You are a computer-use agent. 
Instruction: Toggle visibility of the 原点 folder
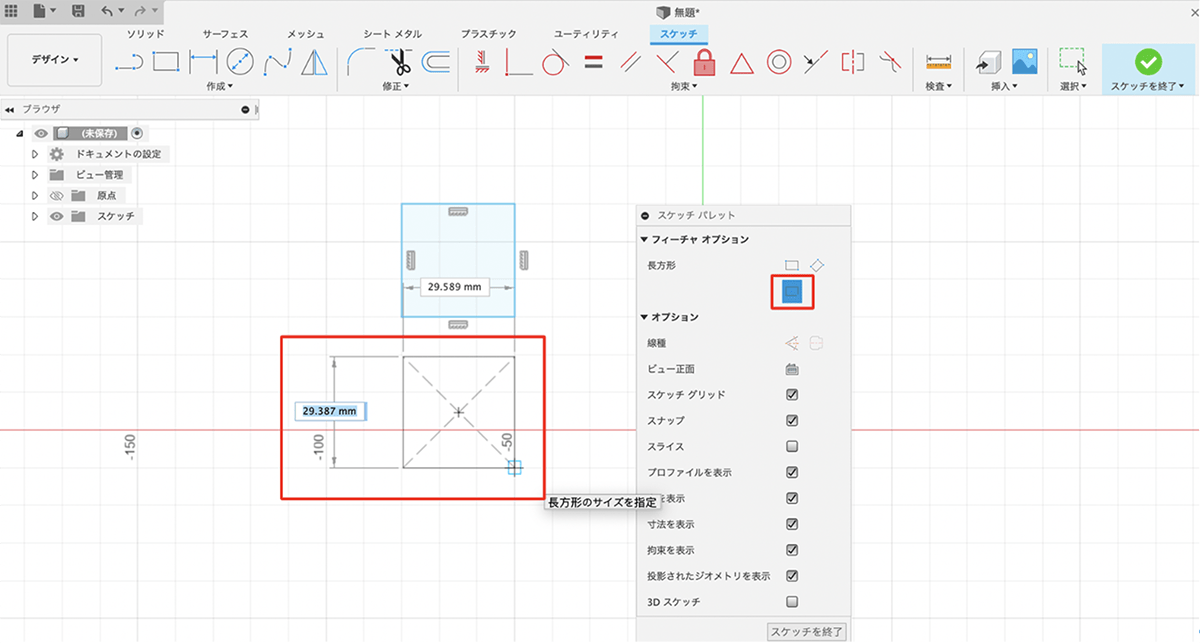coord(56,196)
